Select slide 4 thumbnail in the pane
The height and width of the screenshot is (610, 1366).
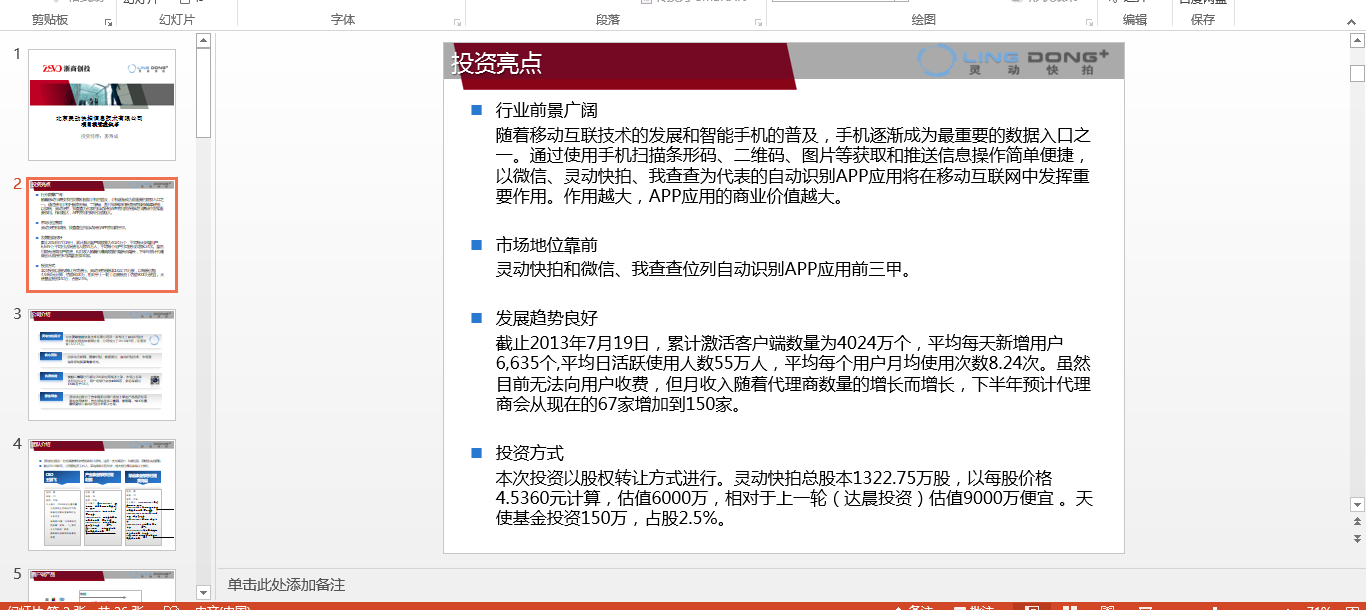102,495
